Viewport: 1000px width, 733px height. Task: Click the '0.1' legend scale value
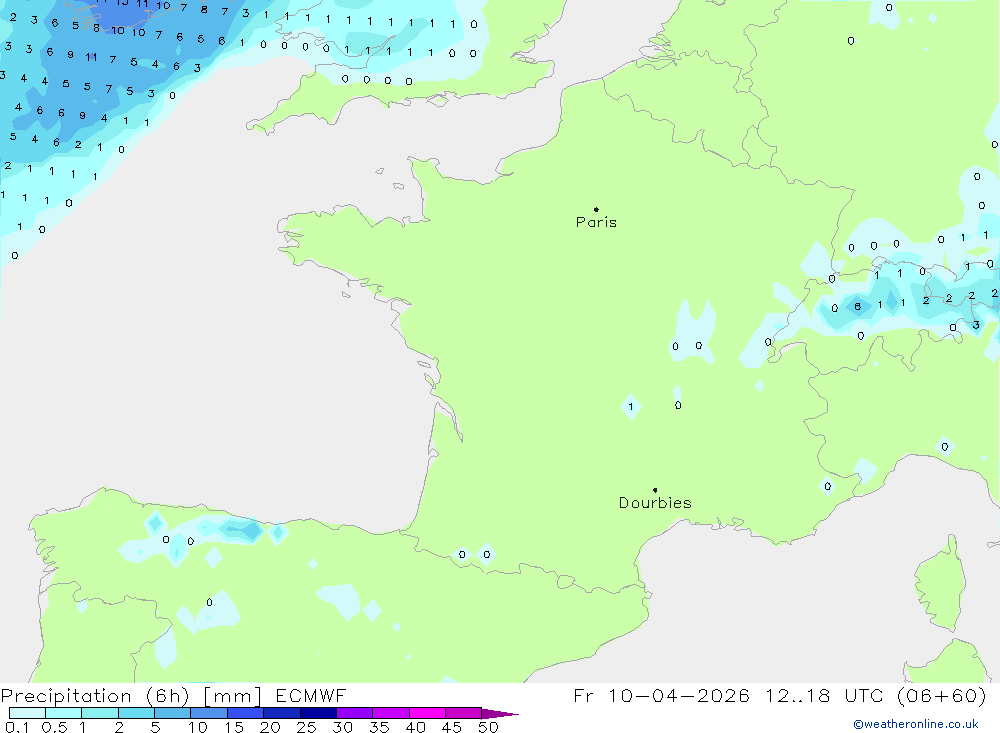pyautogui.click(x=17, y=727)
